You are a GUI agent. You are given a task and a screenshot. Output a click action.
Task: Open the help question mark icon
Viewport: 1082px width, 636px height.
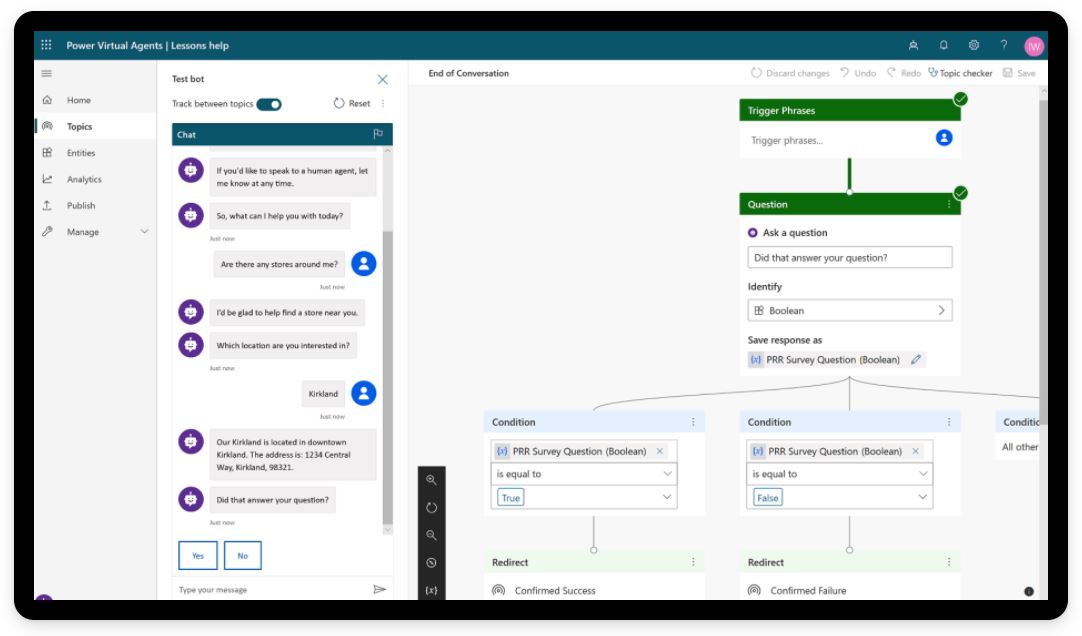coord(1003,46)
